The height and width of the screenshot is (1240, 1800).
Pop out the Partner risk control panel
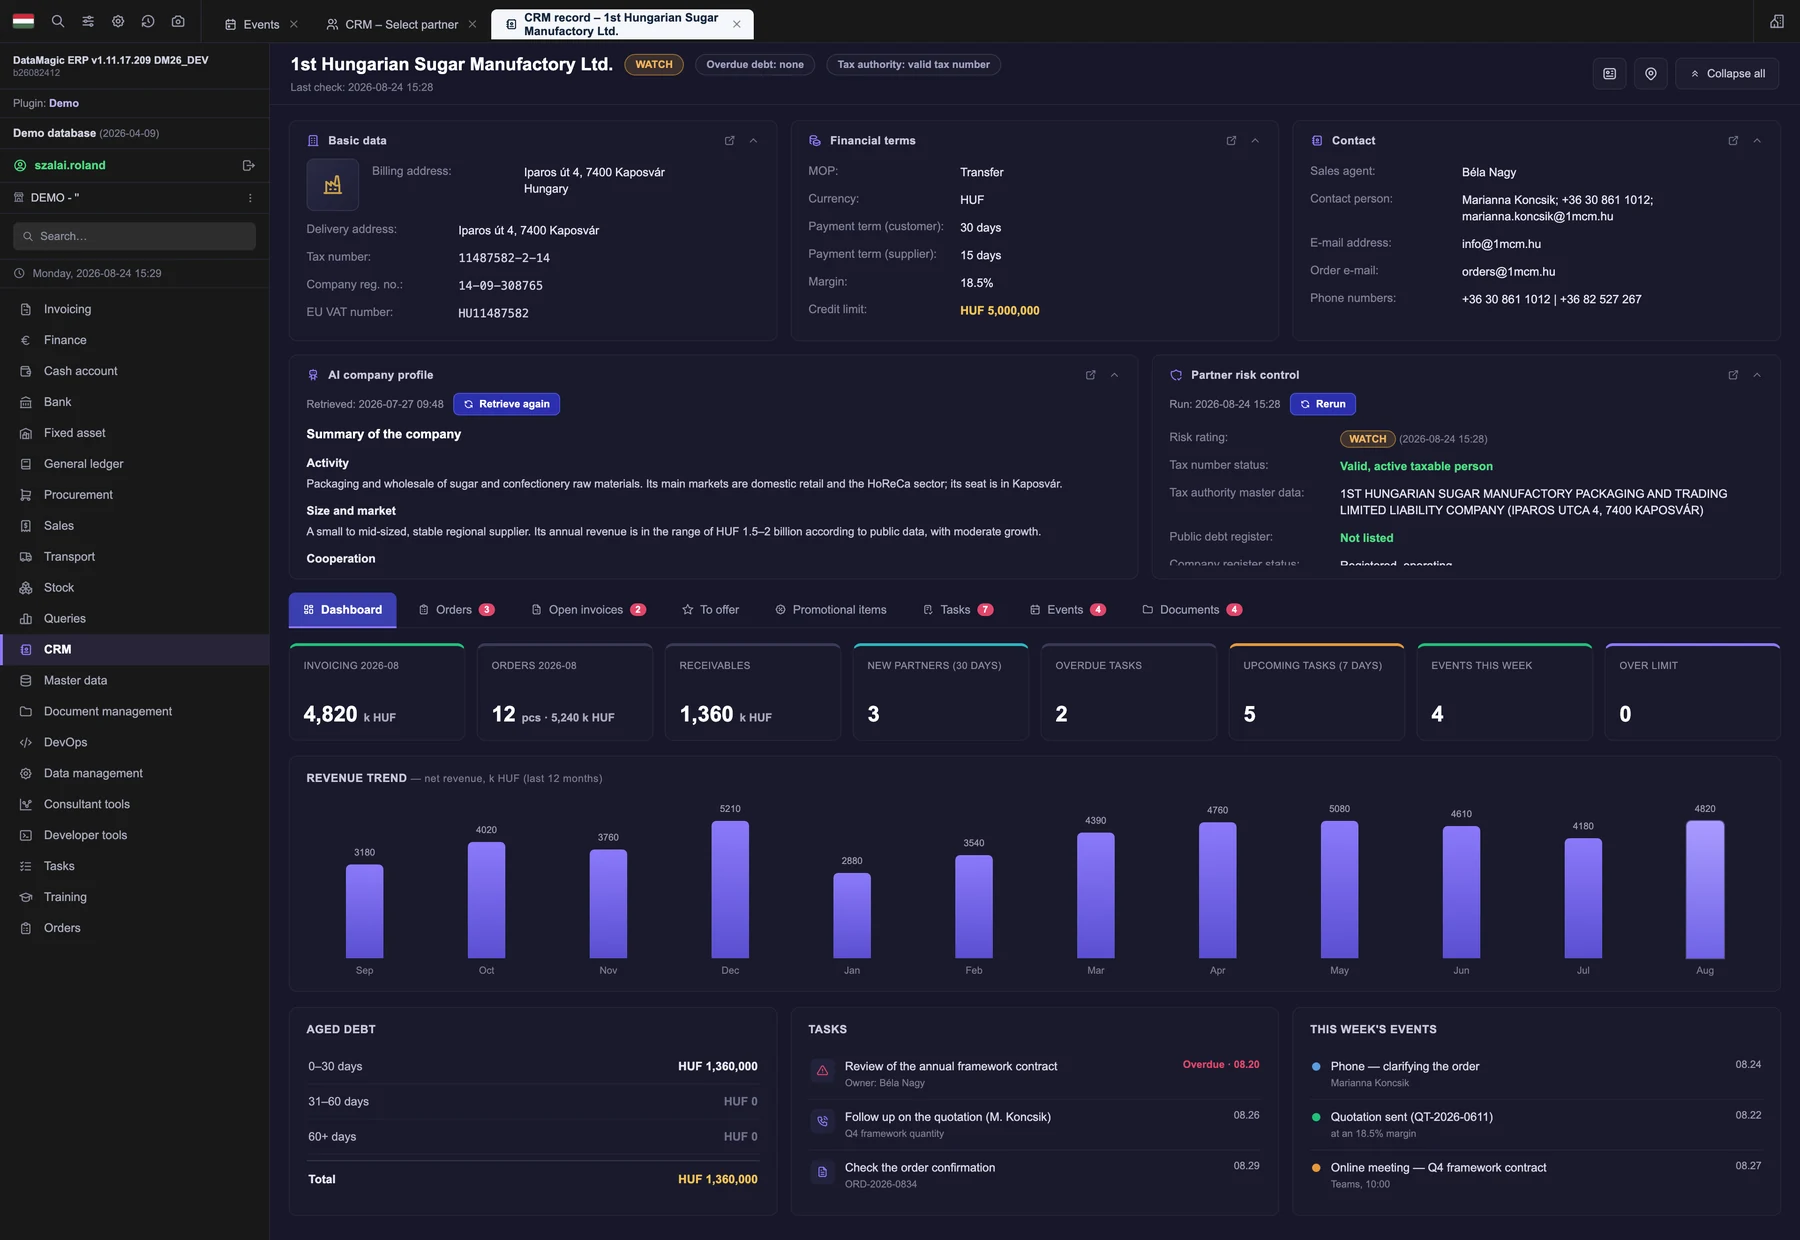click(1733, 375)
